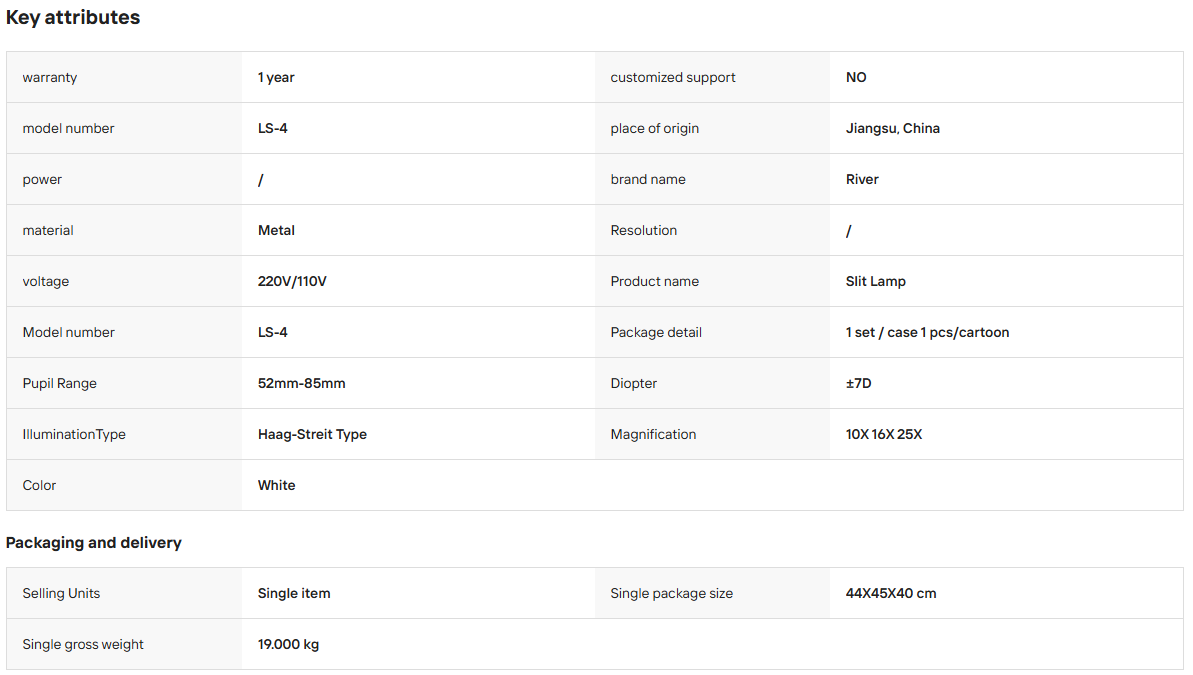This screenshot has height=675, width=1193.
Task: Click the Diopter value ±7D
Action: tap(858, 384)
